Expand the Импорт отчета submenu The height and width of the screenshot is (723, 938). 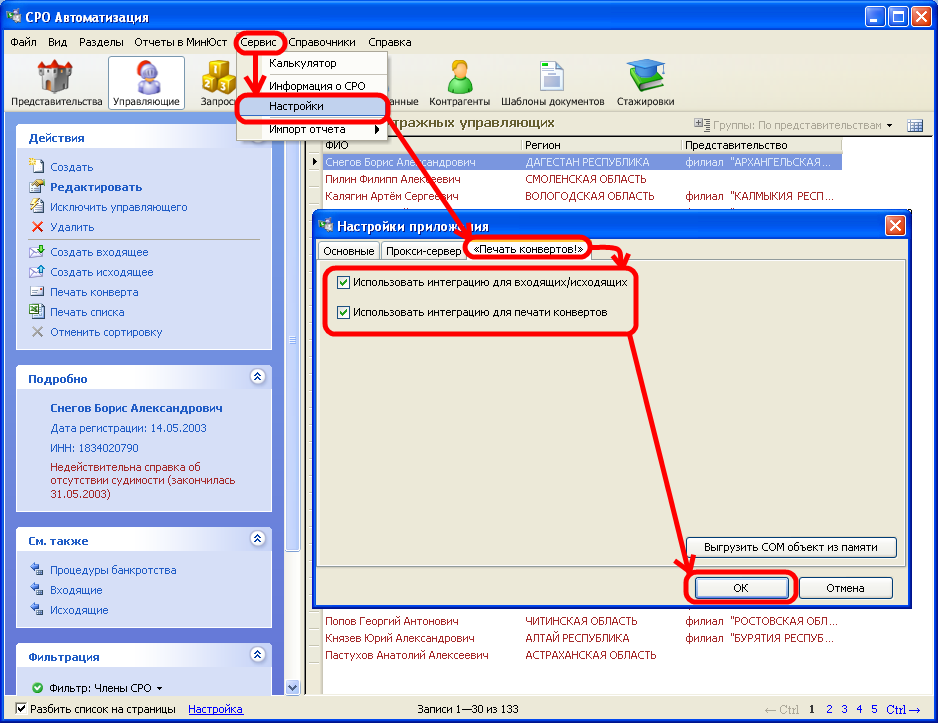pos(310,129)
